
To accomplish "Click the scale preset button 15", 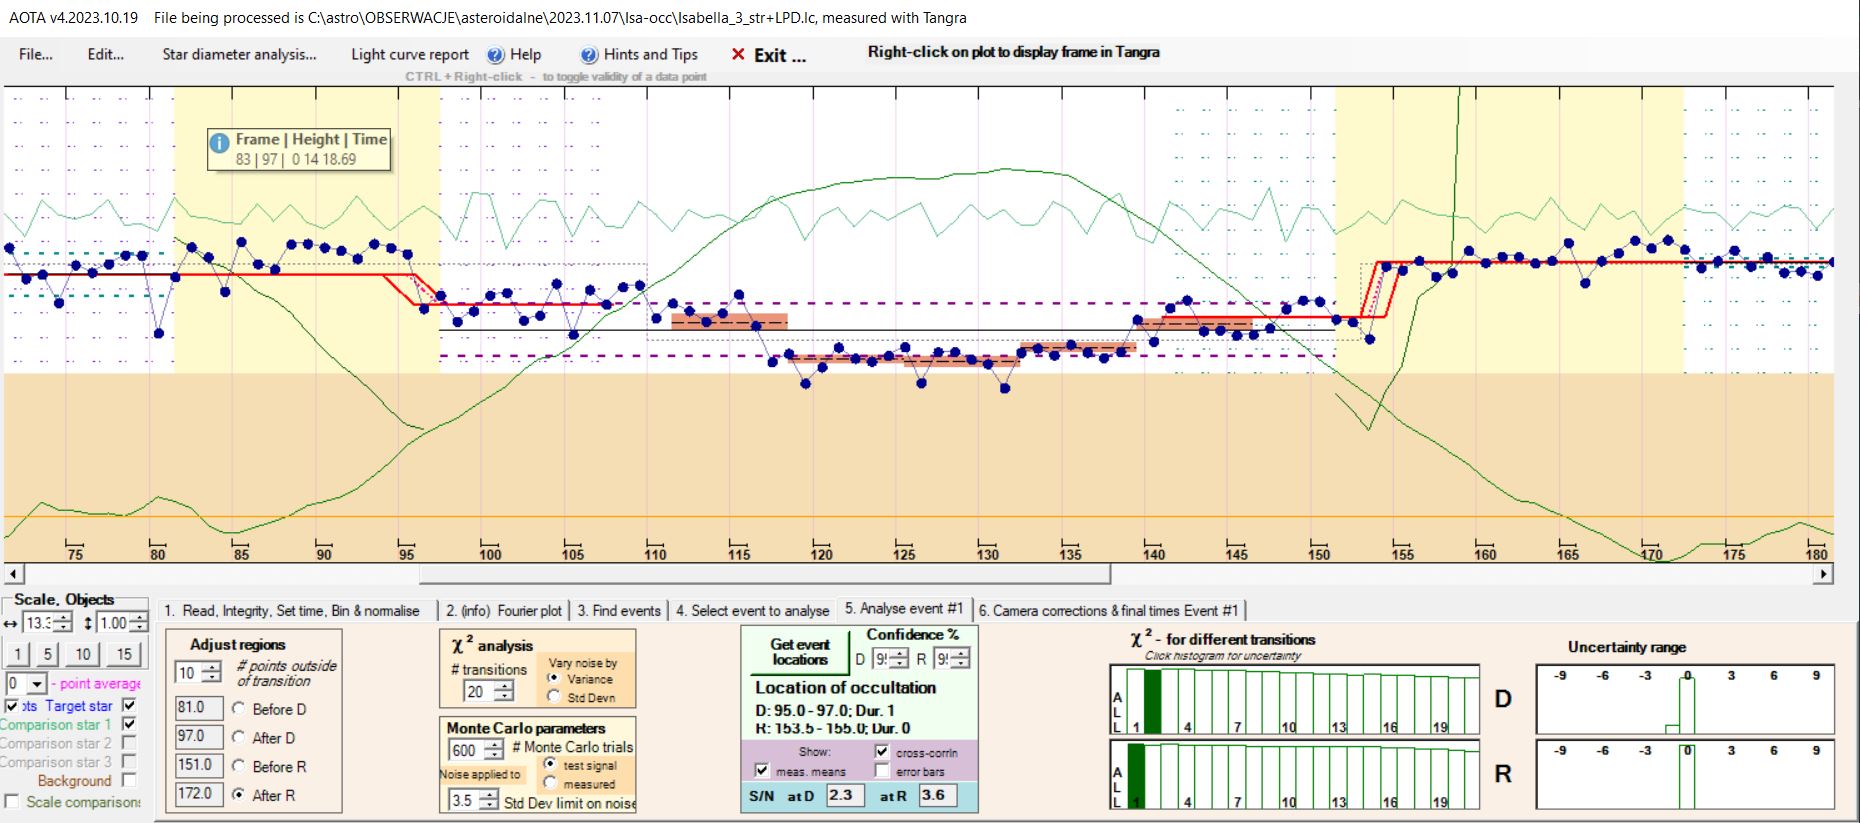I will [123, 654].
